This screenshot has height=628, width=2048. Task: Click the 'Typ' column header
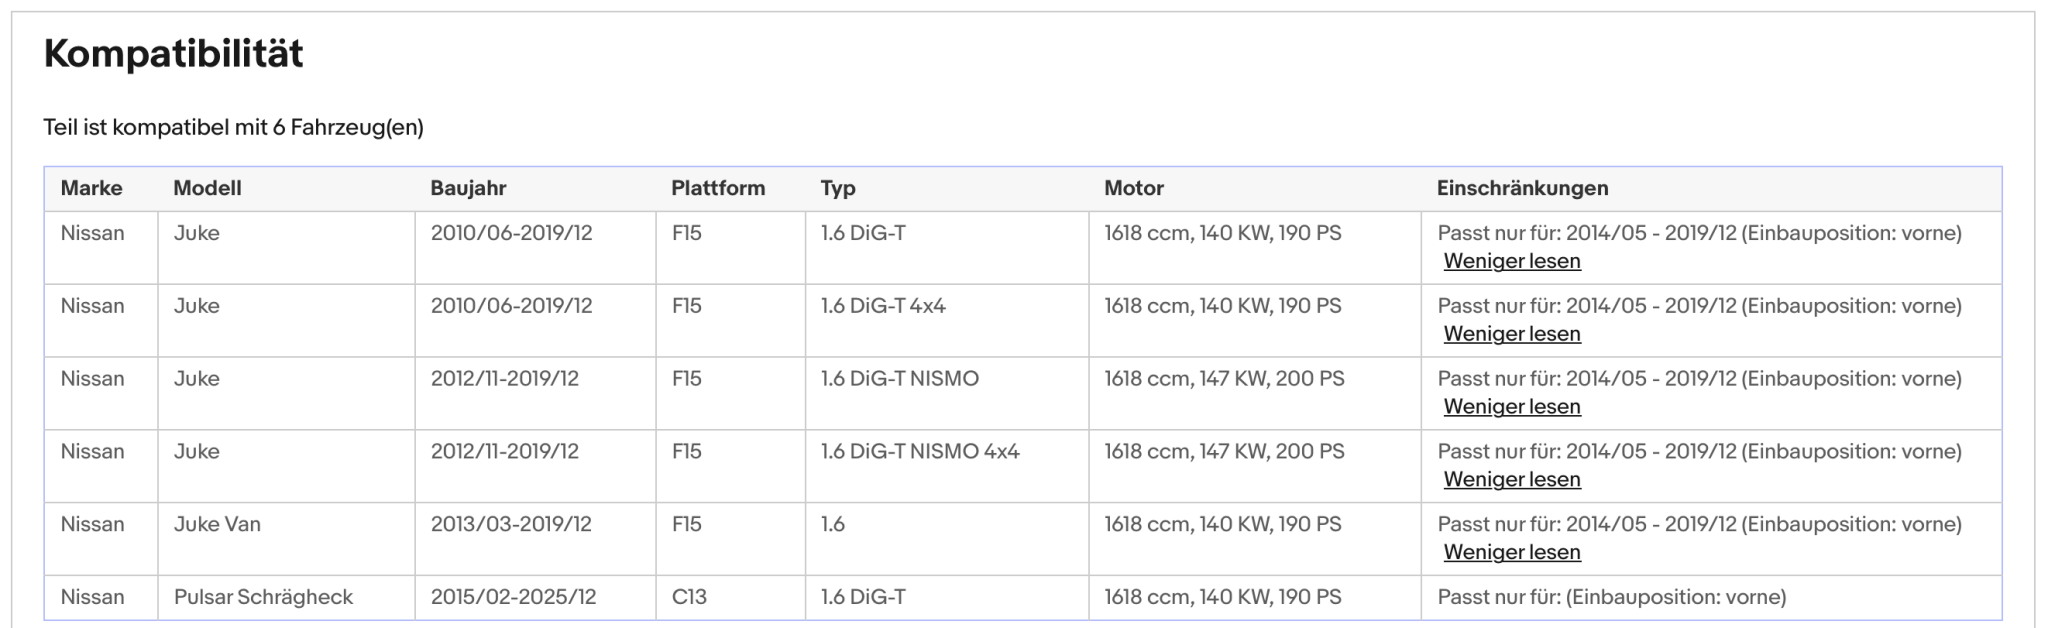pyautogui.click(x=838, y=188)
